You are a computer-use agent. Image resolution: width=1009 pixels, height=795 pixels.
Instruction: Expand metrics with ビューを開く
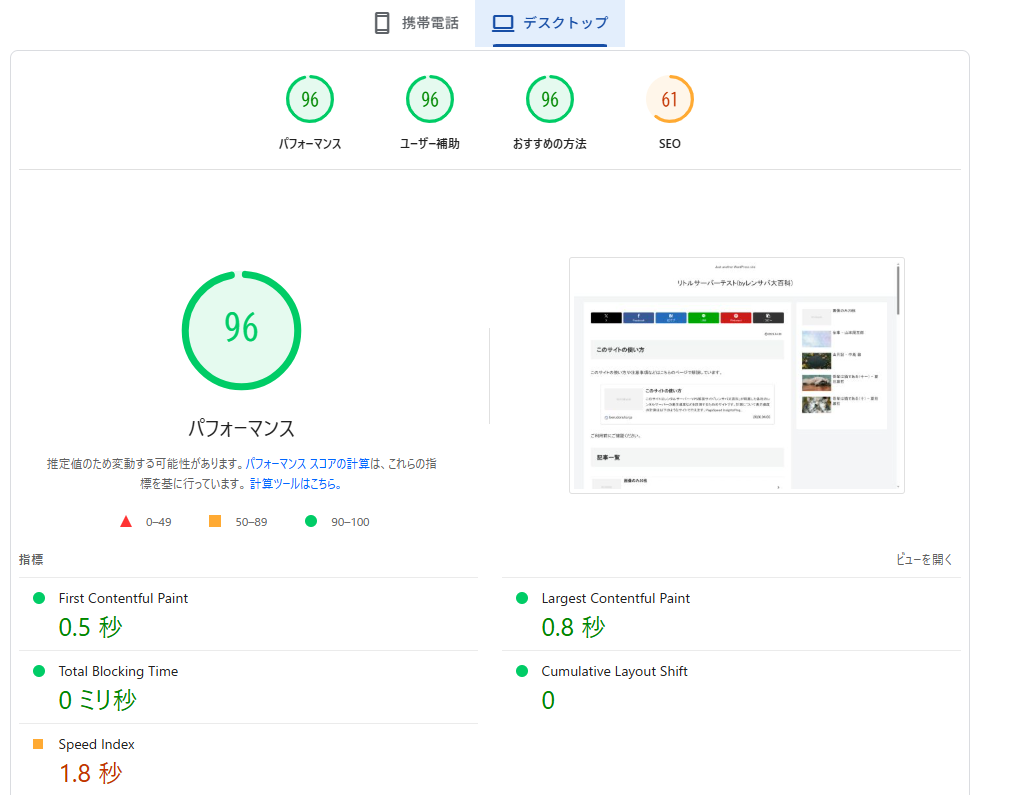pos(924,559)
